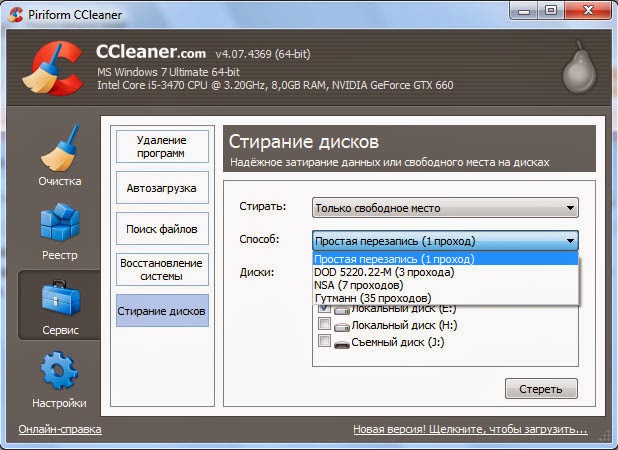Viewport: 618px width, 450px height.
Task: Toggle checkbox for Съемный диск (J:)
Action: (x=324, y=340)
